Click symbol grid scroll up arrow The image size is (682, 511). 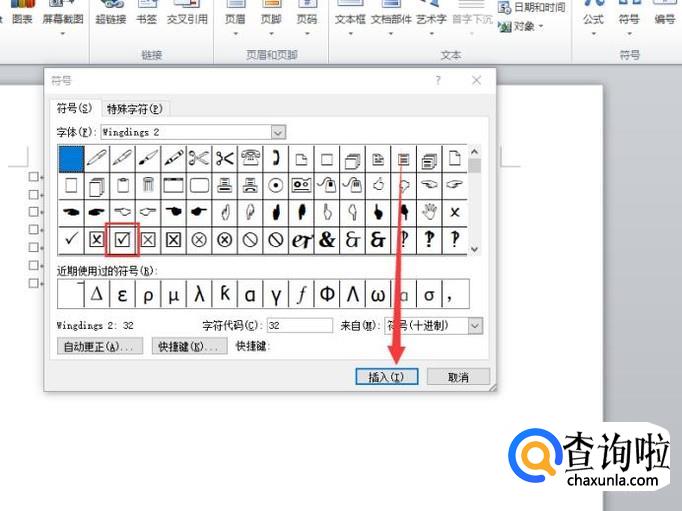coord(475,152)
